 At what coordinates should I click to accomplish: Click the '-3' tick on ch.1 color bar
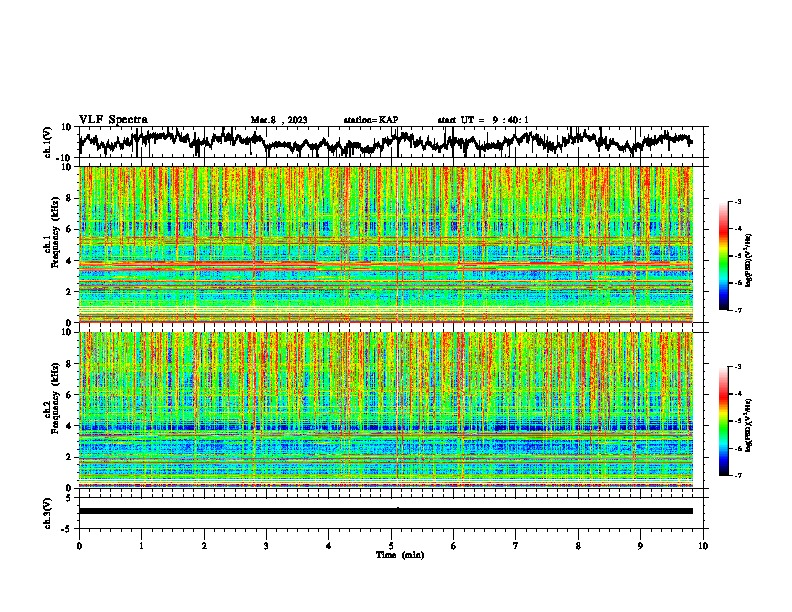738,202
